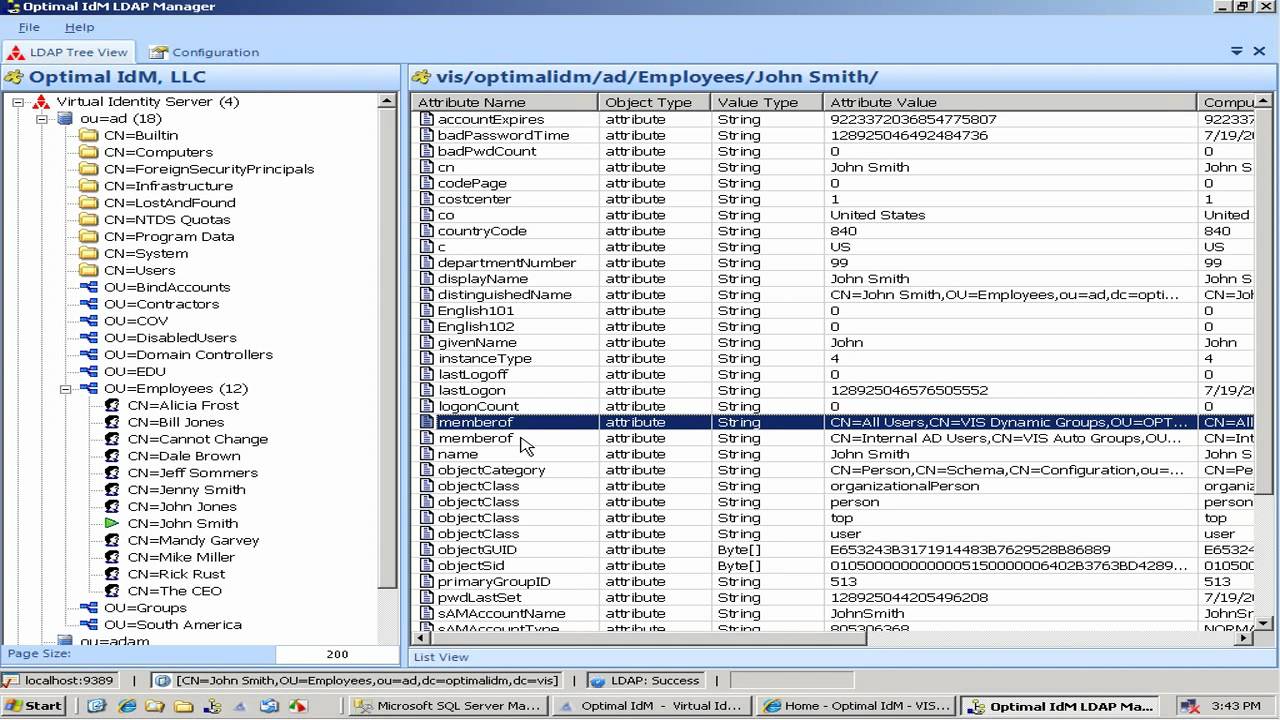
Task: Click the user icon for CN=Alicia Frost
Action: (x=112, y=406)
